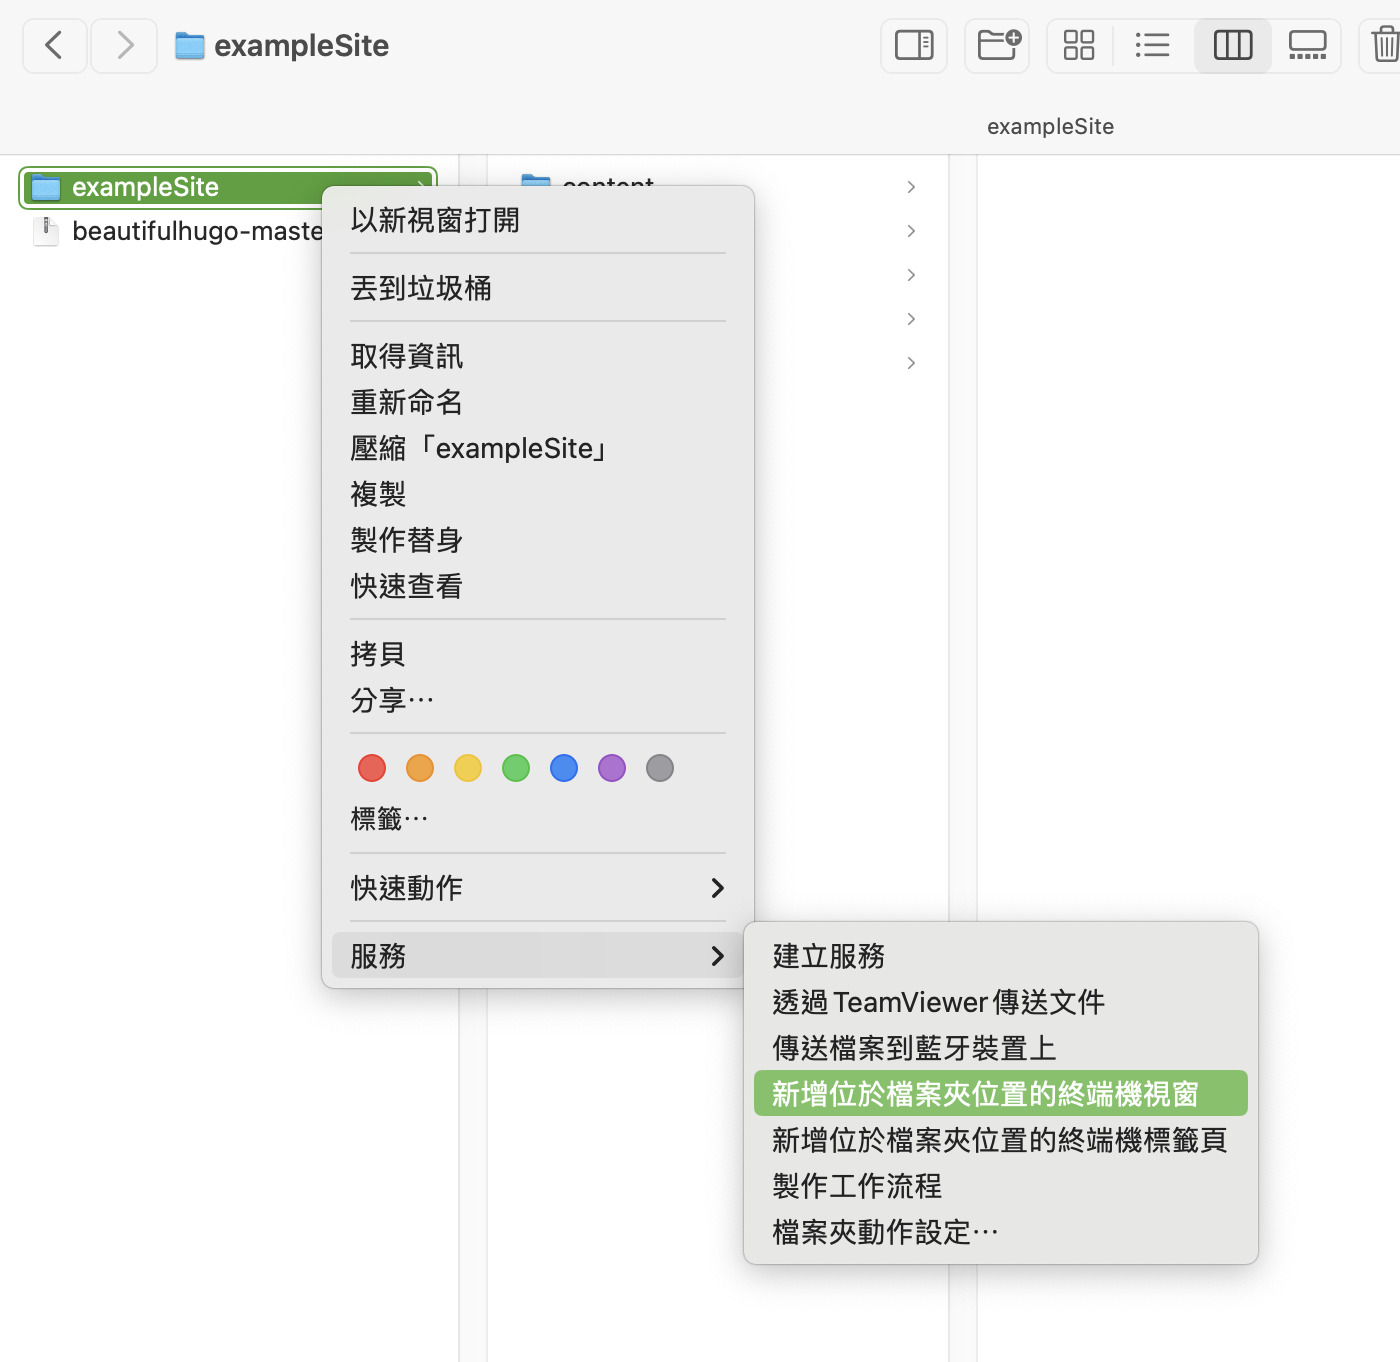Click the trash icon in toolbar
This screenshot has width=1400, height=1362.
1385,45
